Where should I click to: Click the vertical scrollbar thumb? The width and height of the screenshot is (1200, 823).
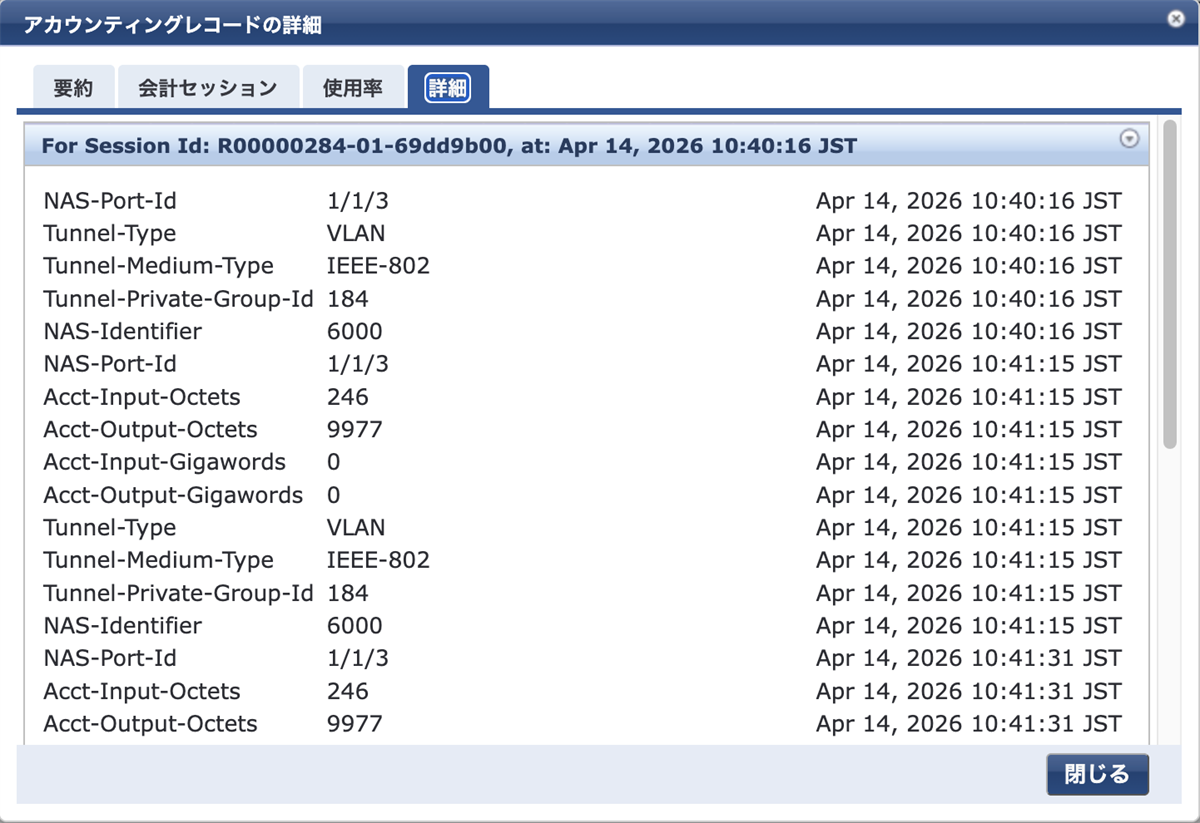pos(1169,285)
